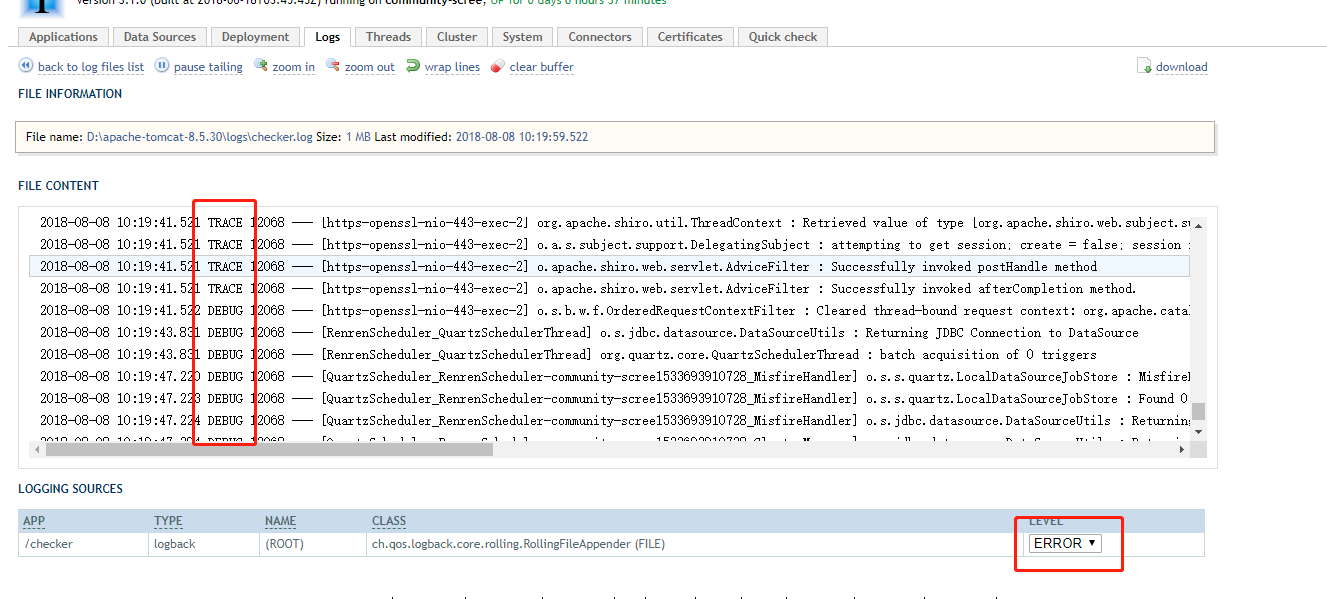Click the /checker app cell
The image size is (1327, 599).
click(x=84, y=544)
